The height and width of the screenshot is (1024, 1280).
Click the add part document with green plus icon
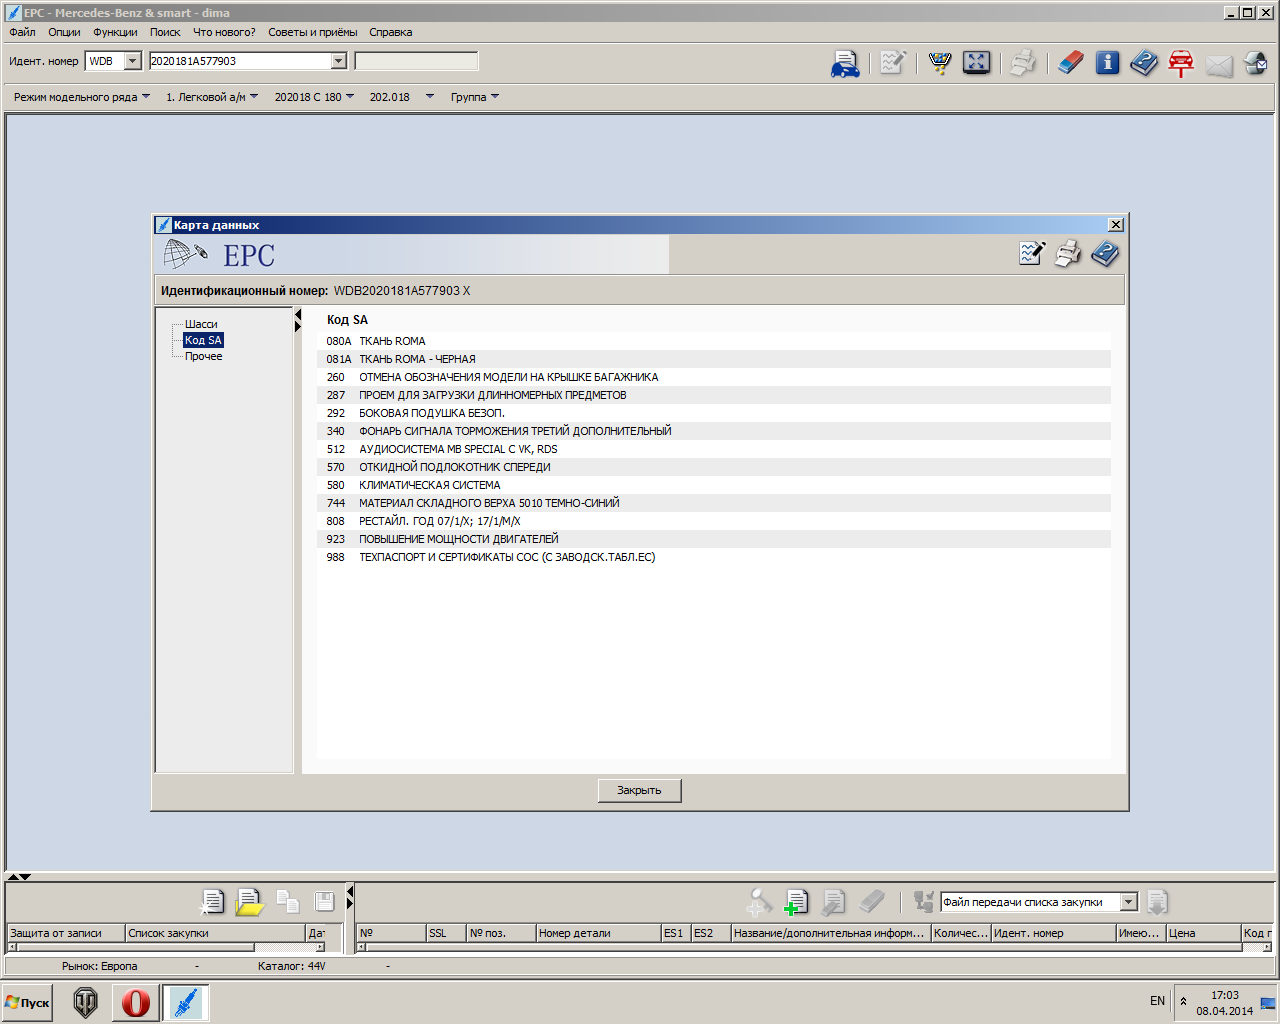[x=796, y=902]
